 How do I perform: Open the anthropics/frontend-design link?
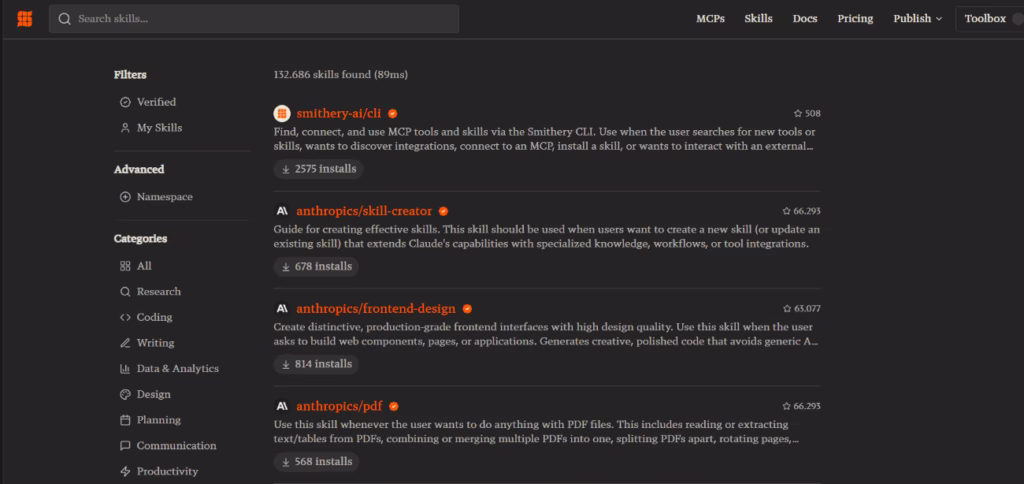point(376,308)
